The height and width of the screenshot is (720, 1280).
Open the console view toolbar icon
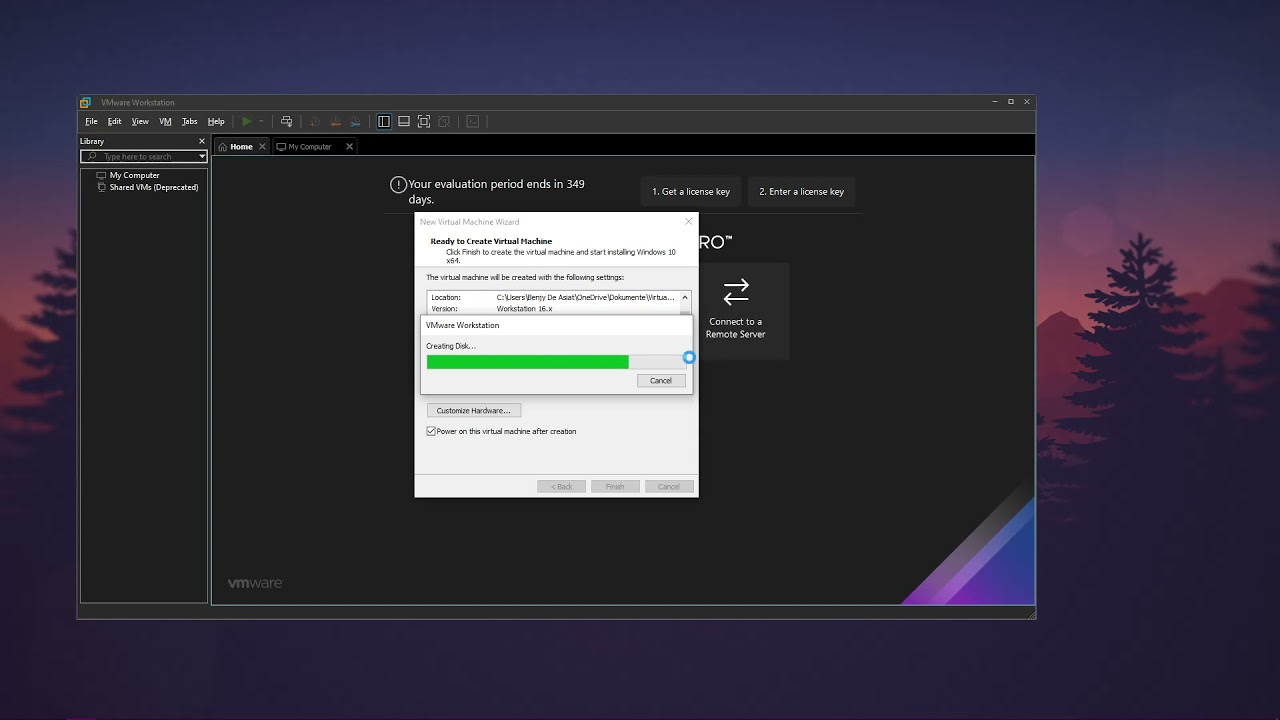coord(473,121)
